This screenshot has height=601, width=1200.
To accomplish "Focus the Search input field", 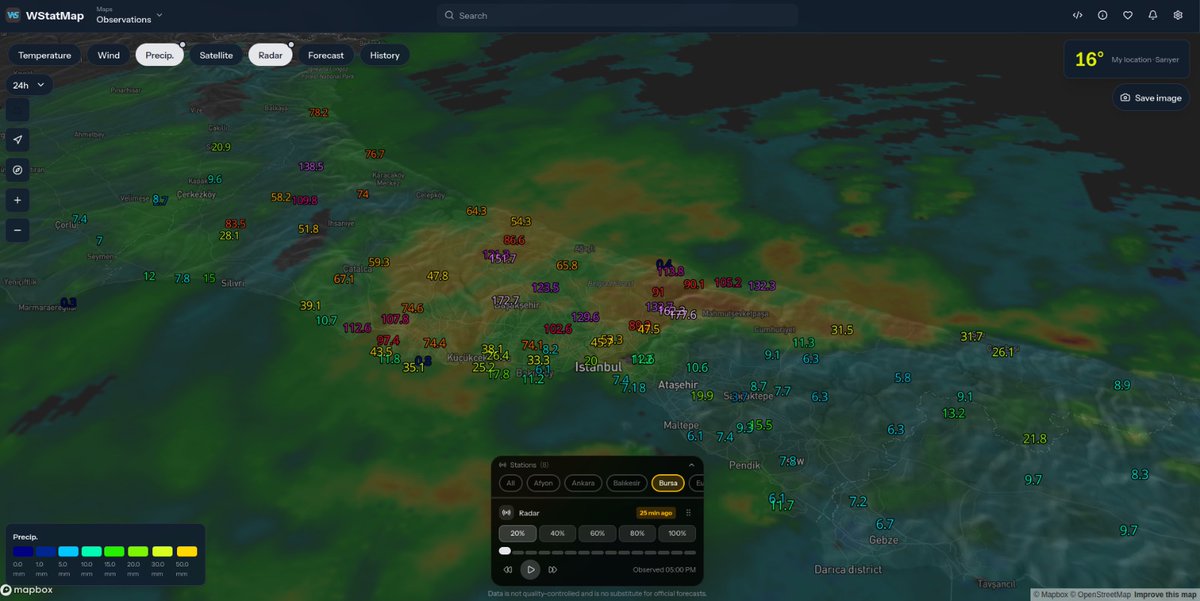I will [x=617, y=15].
